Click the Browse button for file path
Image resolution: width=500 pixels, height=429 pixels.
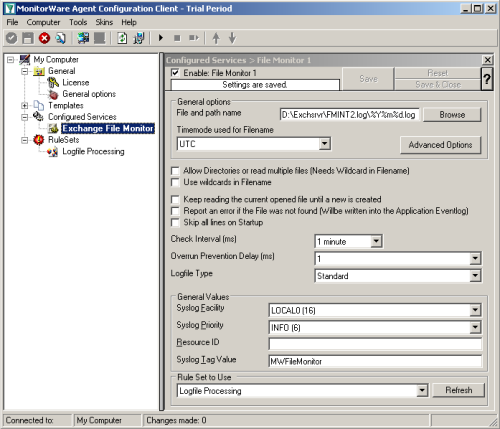(x=452, y=115)
